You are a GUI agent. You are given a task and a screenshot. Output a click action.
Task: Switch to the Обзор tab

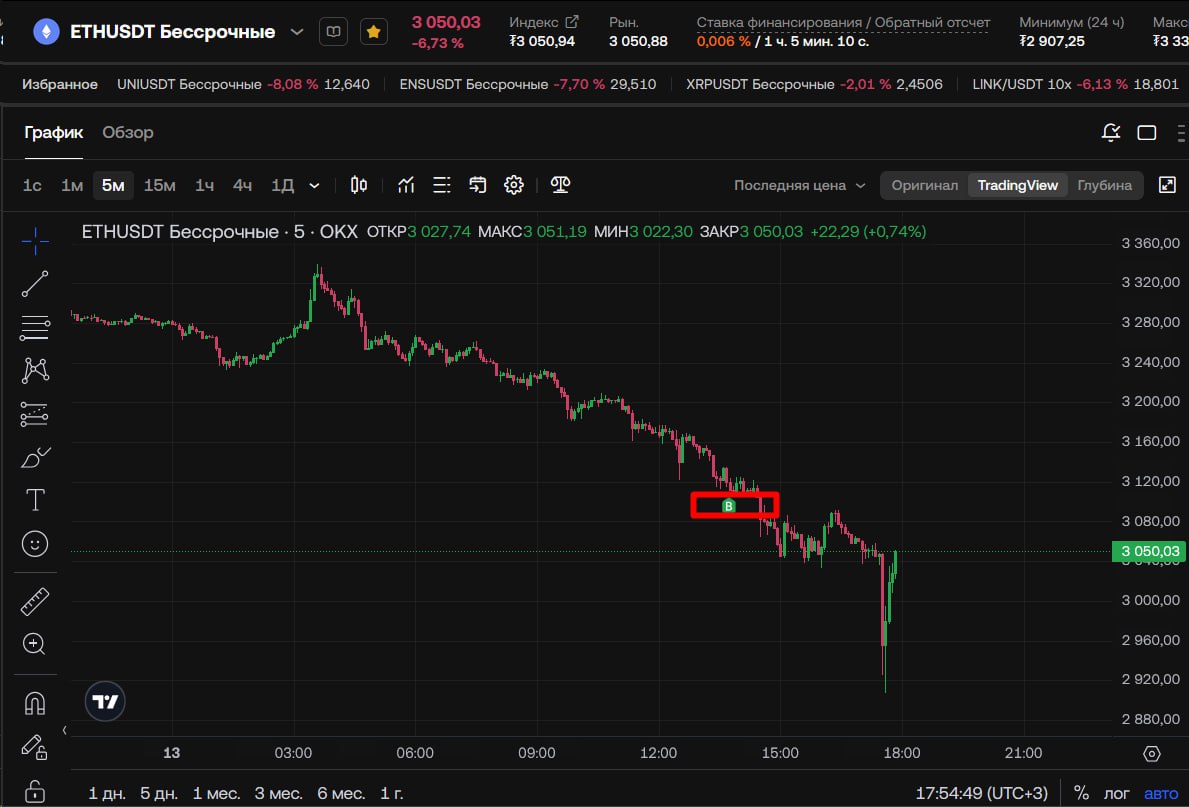point(128,133)
